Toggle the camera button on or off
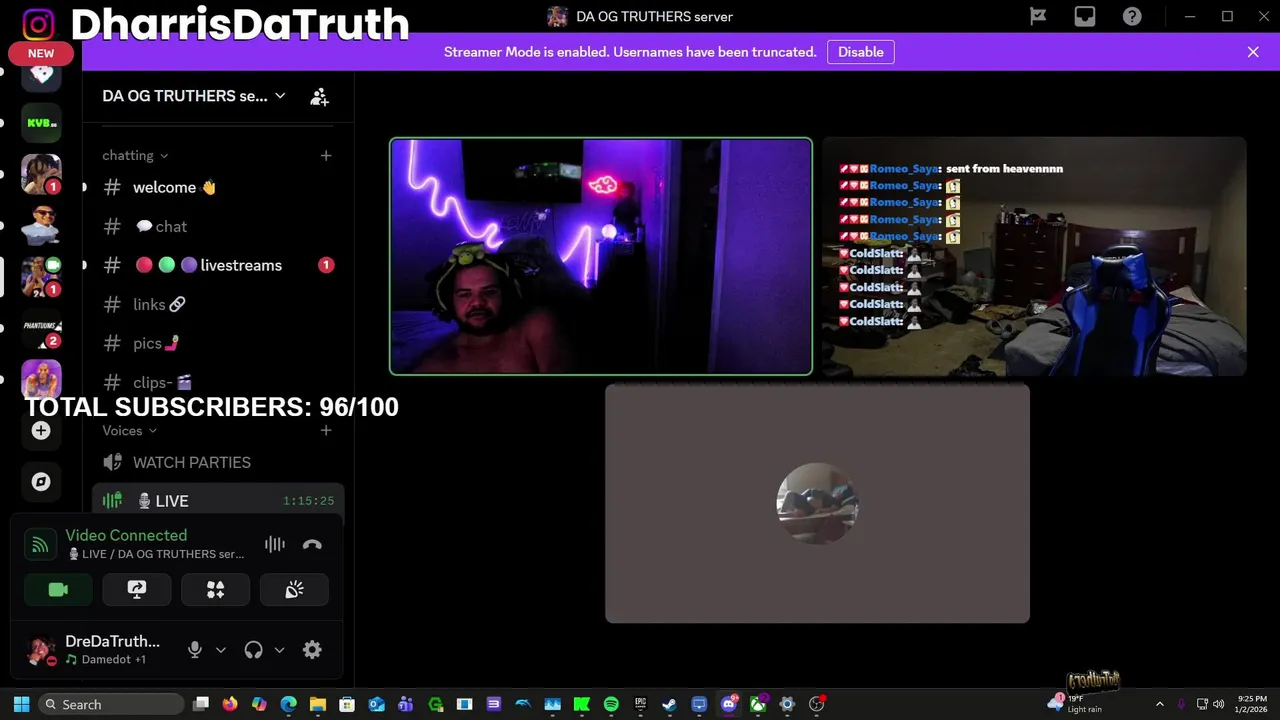This screenshot has height=720, width=1280. (58, 590)
